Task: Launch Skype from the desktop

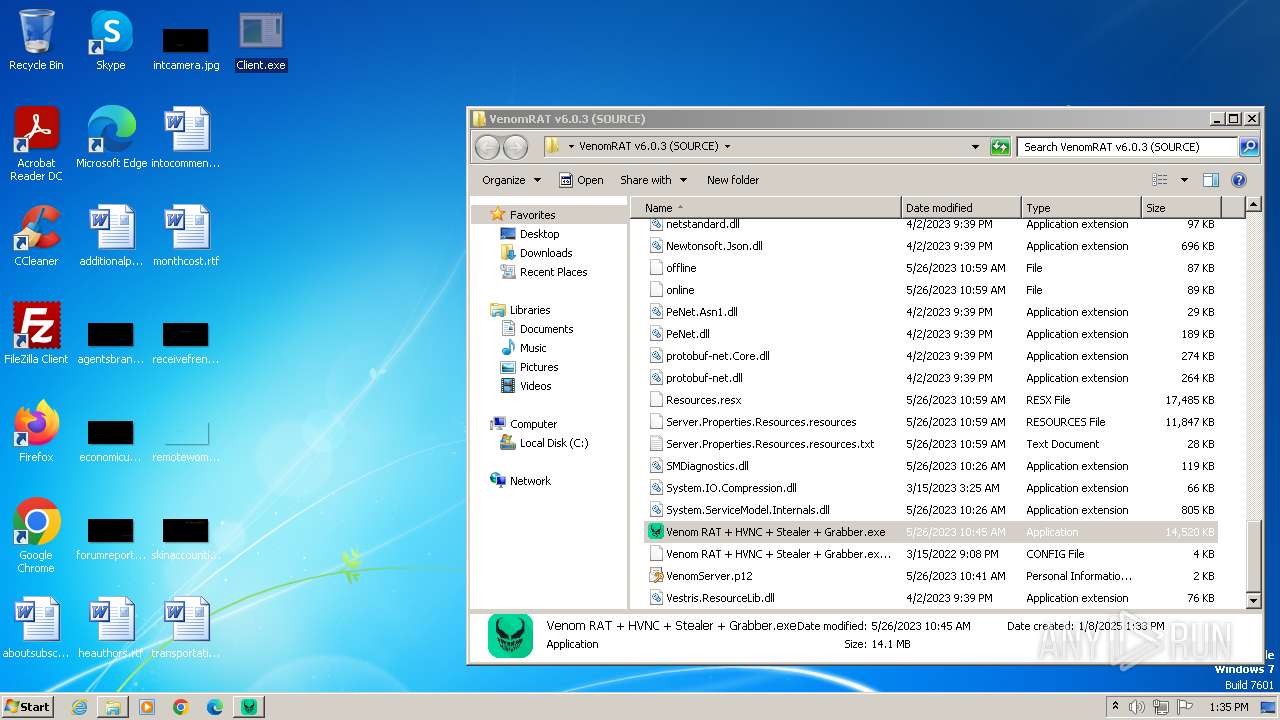Action: pos(111,41)
